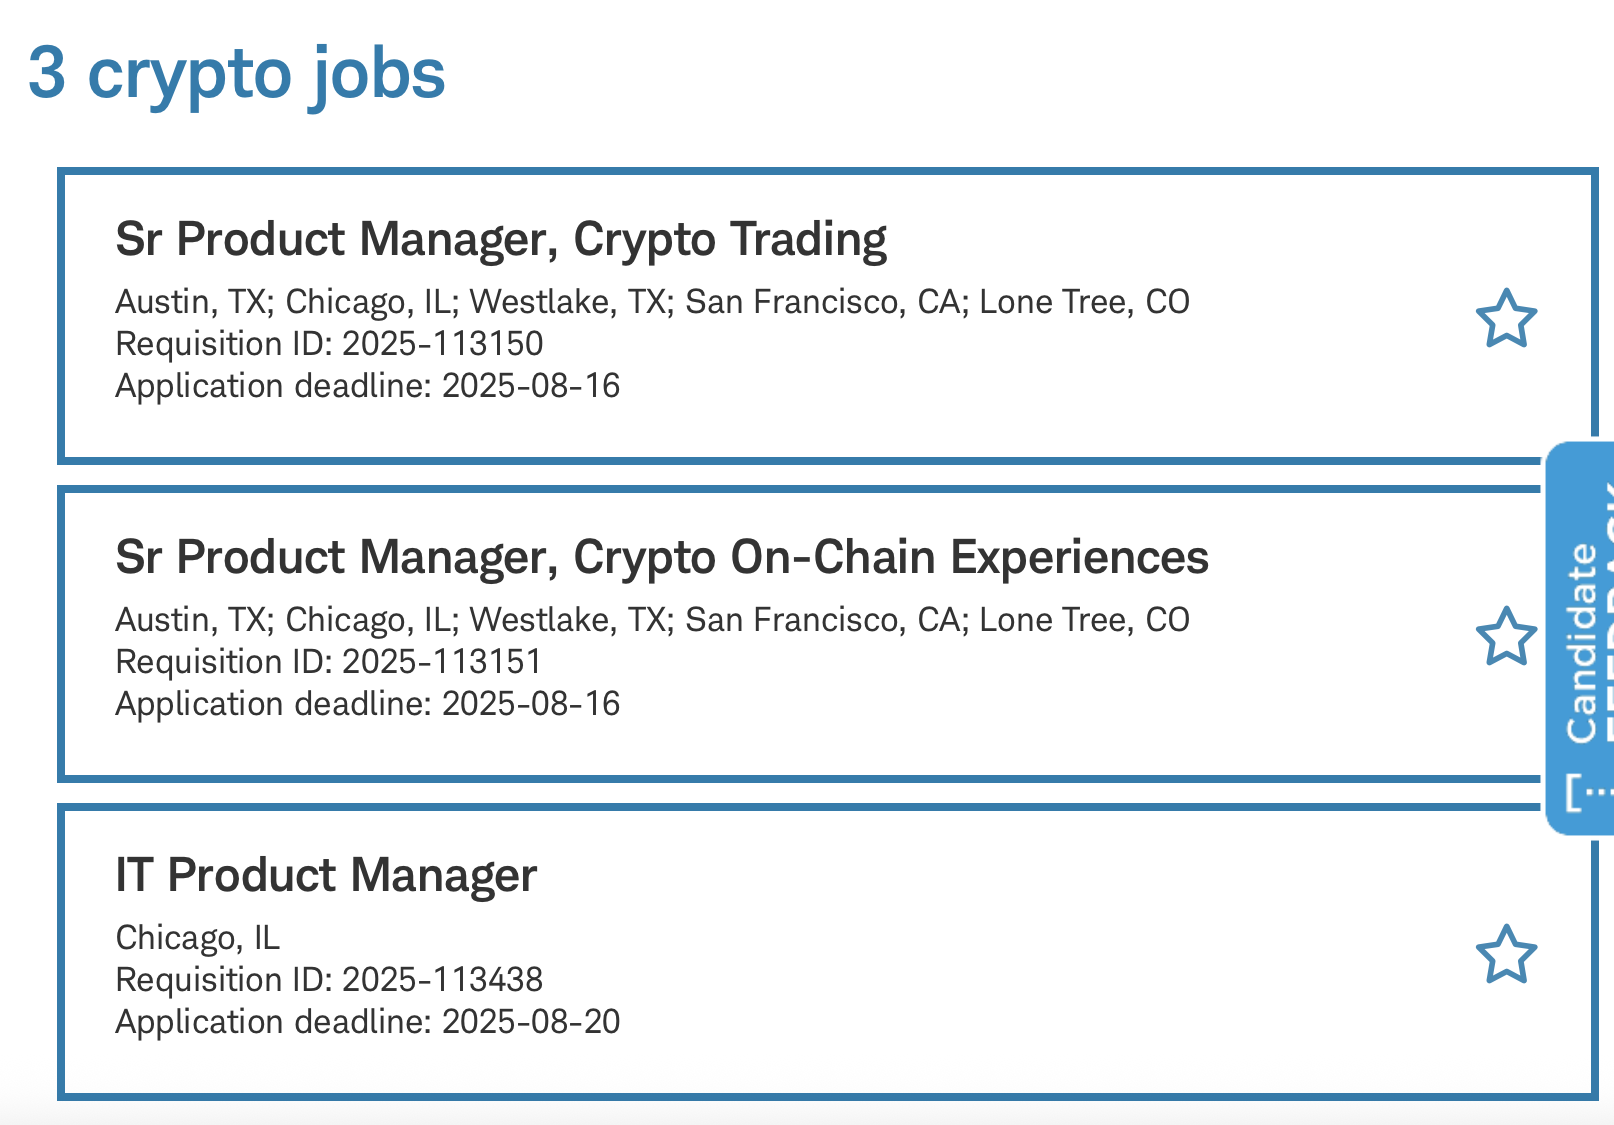
Task: Star the Crypto On-Chain Experiences job
Action: [1505, 637]
